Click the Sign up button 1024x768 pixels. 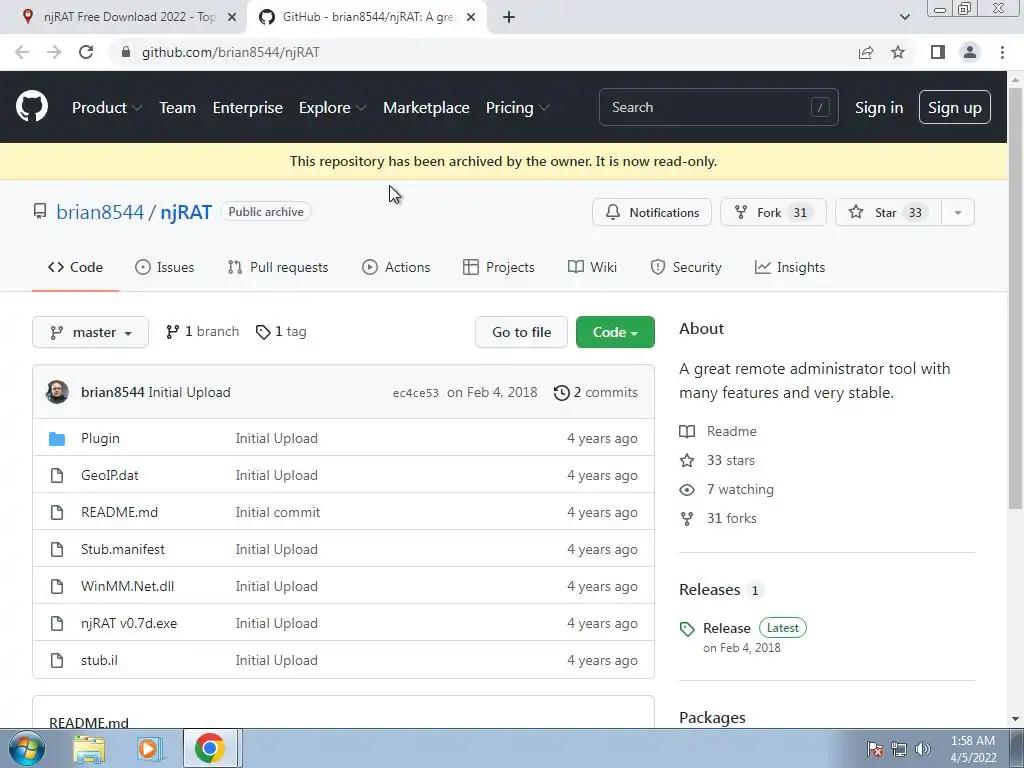[955, 107]
